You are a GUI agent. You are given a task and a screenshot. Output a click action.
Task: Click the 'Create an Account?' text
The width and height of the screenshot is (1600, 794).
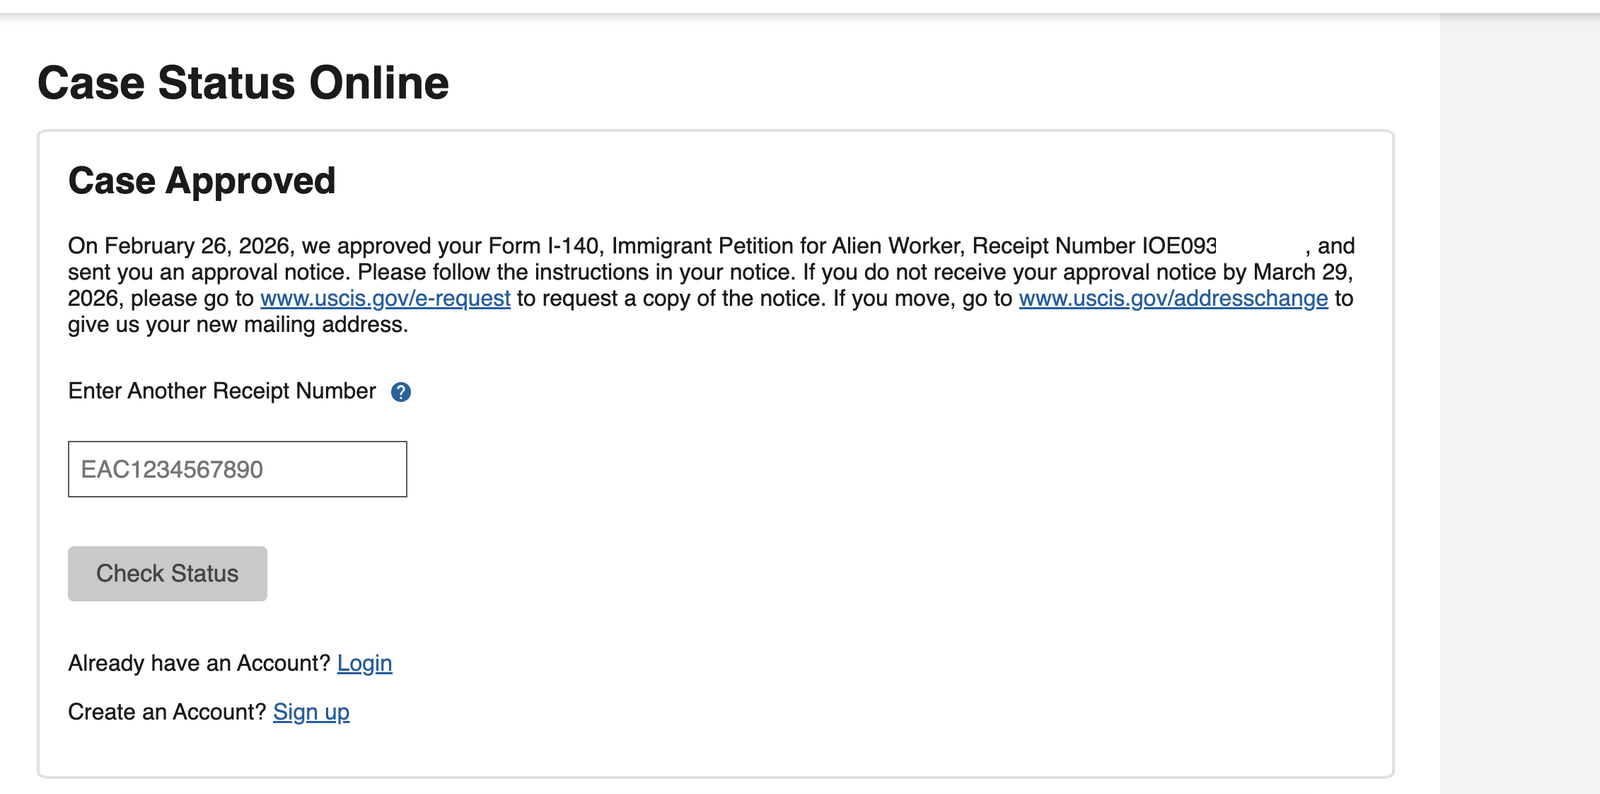pyautogui.click(x=167, y=712)
